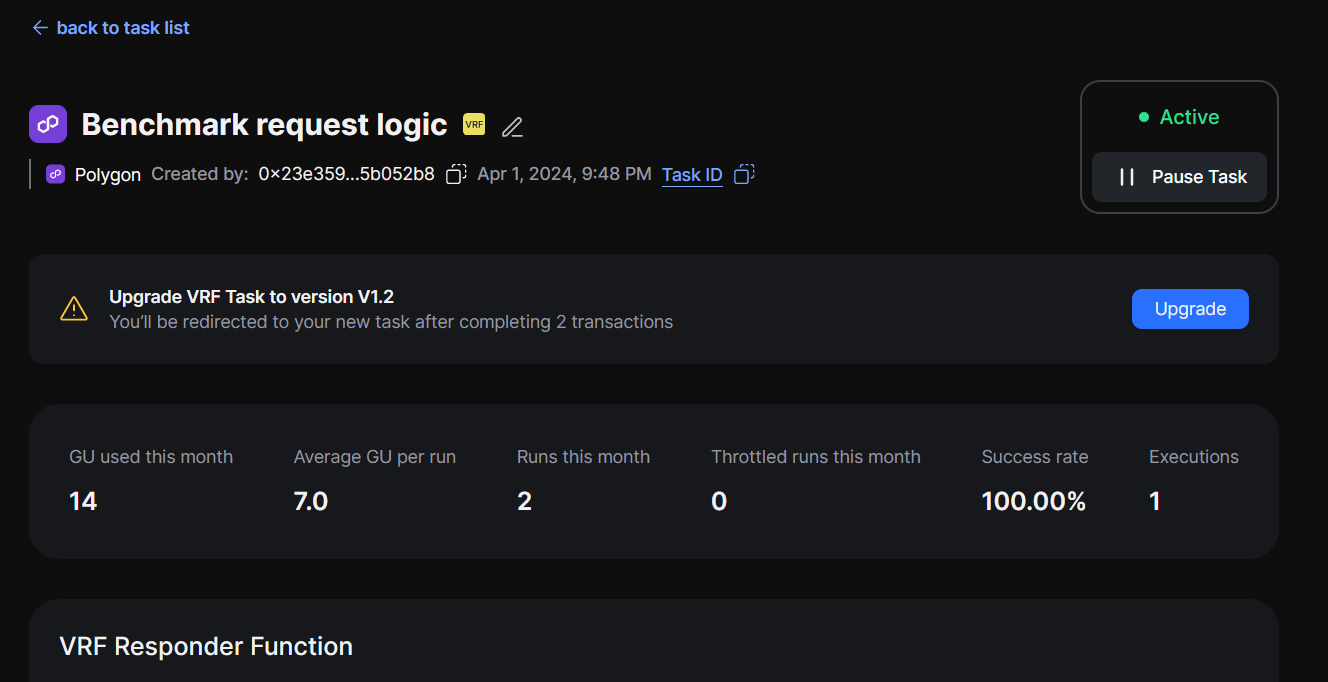This screenshot has height=682, width=1328.
Task: Click the Success rate label
Action: point(1035,457)
